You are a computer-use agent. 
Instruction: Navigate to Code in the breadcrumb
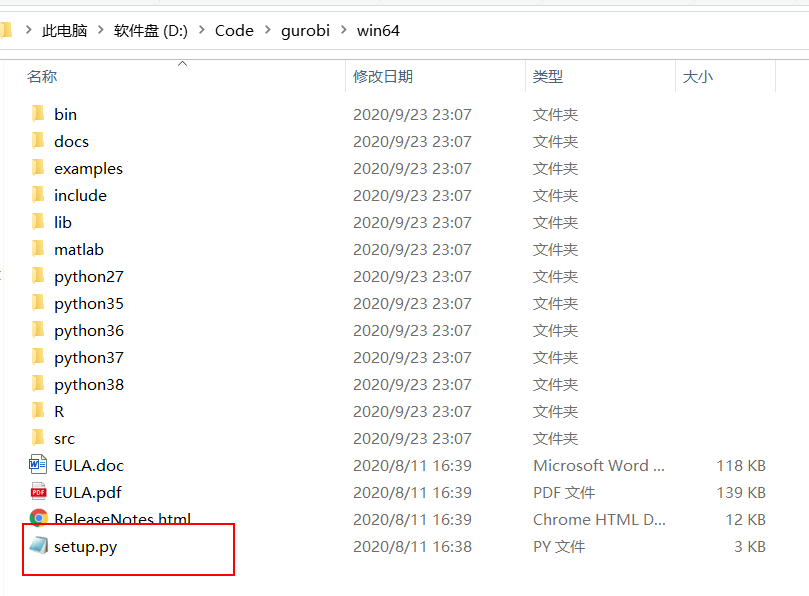coord(234,30)
